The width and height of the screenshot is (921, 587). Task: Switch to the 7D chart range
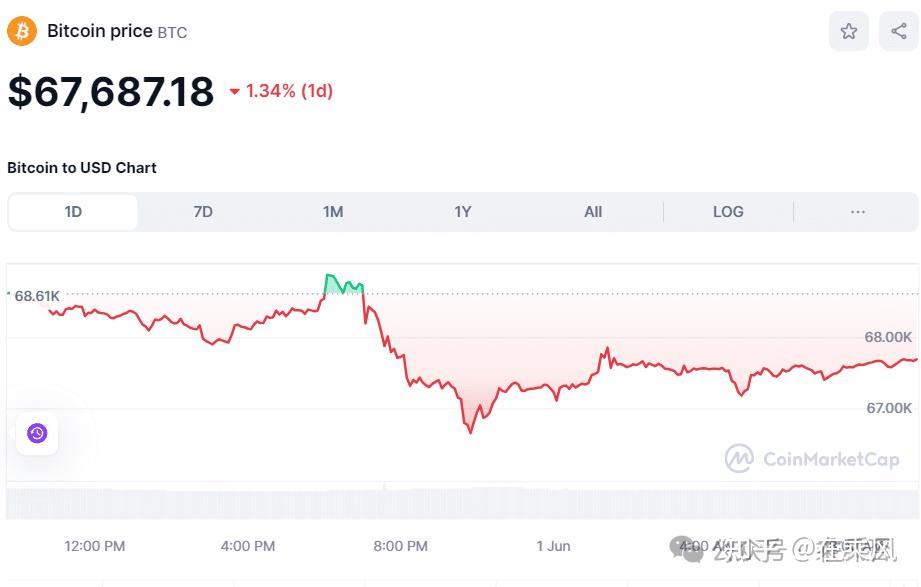[x=203, y=212]
